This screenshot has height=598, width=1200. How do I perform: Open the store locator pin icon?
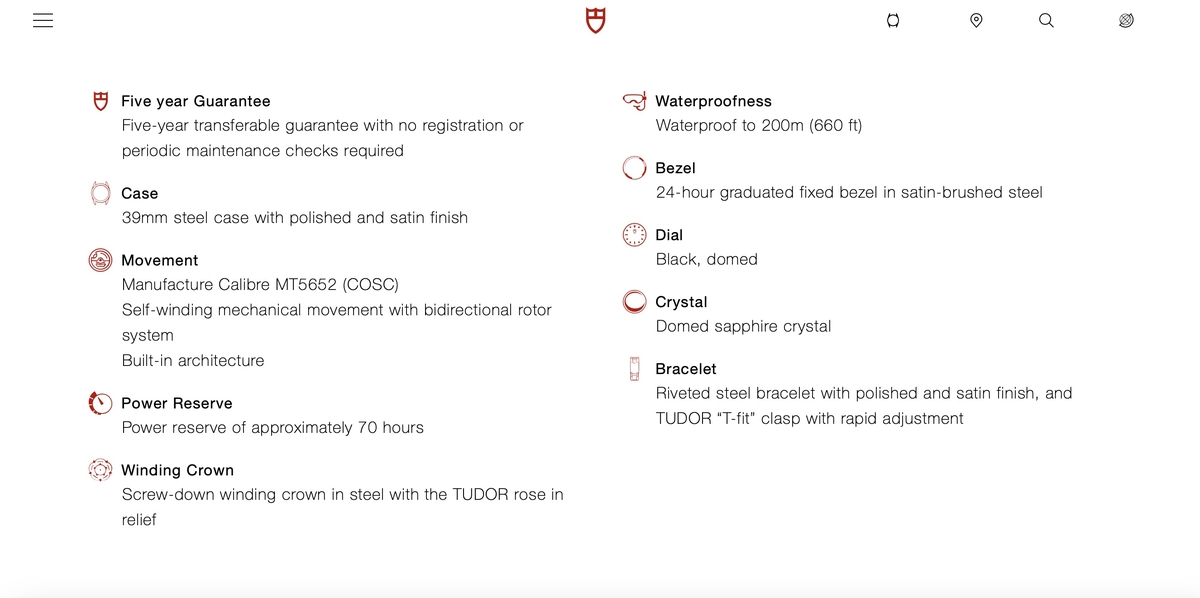[976, 21]
